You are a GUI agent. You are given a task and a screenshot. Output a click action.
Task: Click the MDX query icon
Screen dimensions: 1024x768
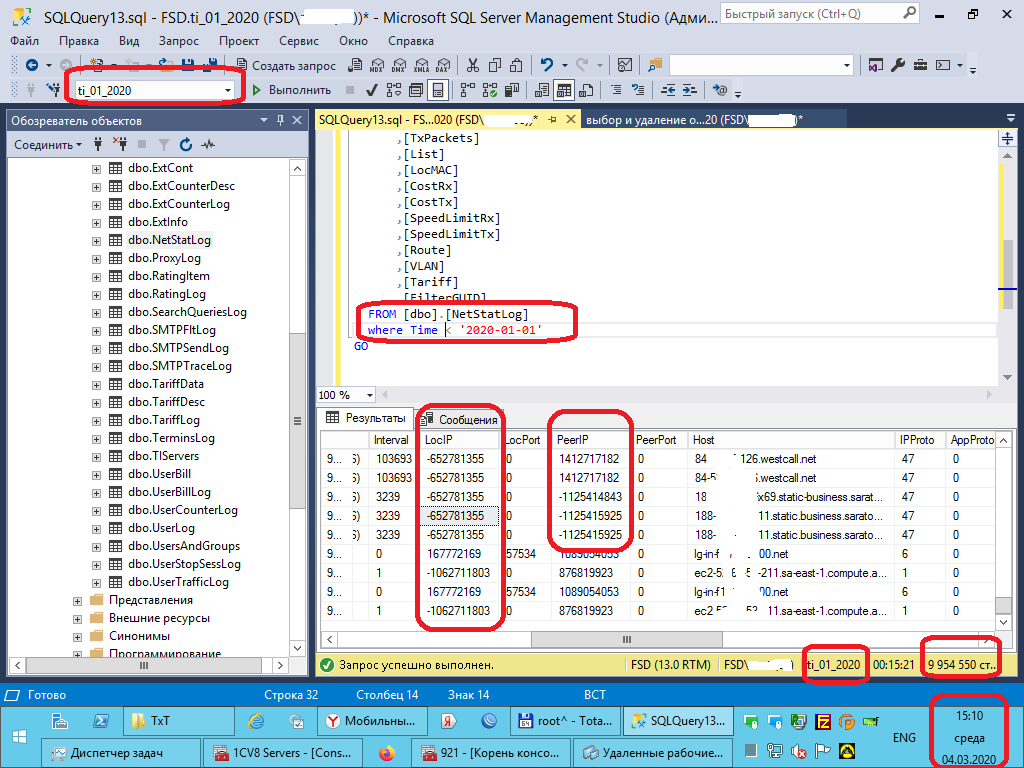click(x=377, y=65)
